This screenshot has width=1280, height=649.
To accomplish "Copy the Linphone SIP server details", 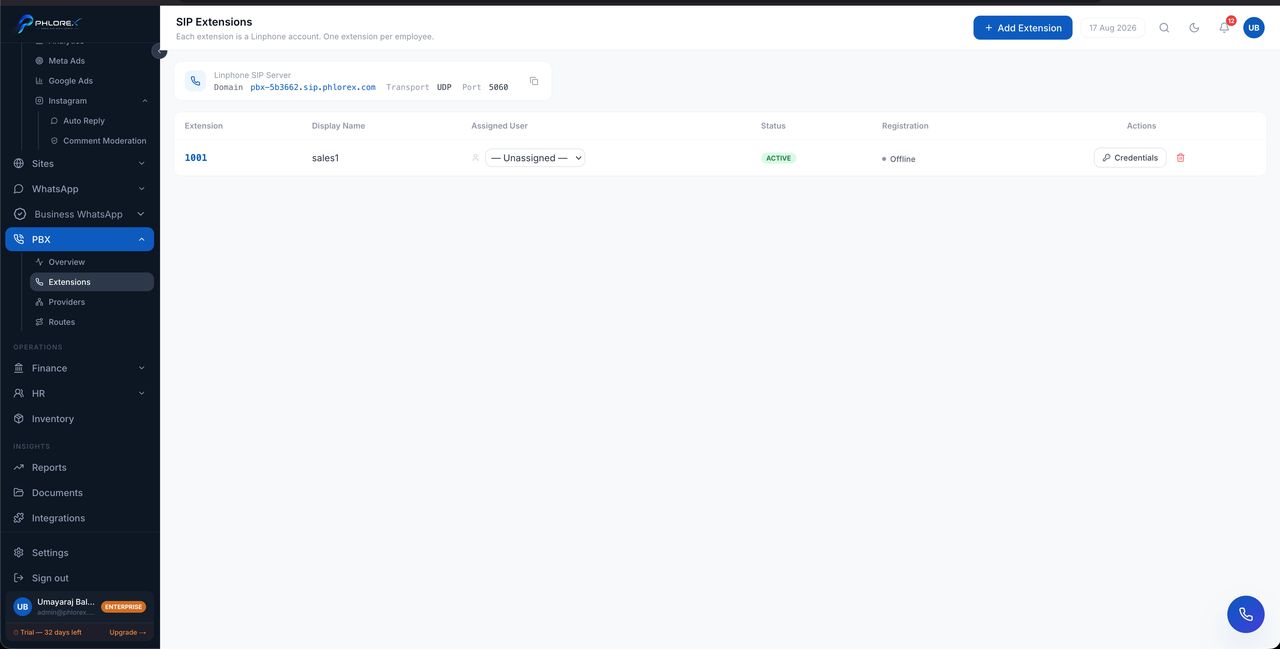I will (534, 81).
